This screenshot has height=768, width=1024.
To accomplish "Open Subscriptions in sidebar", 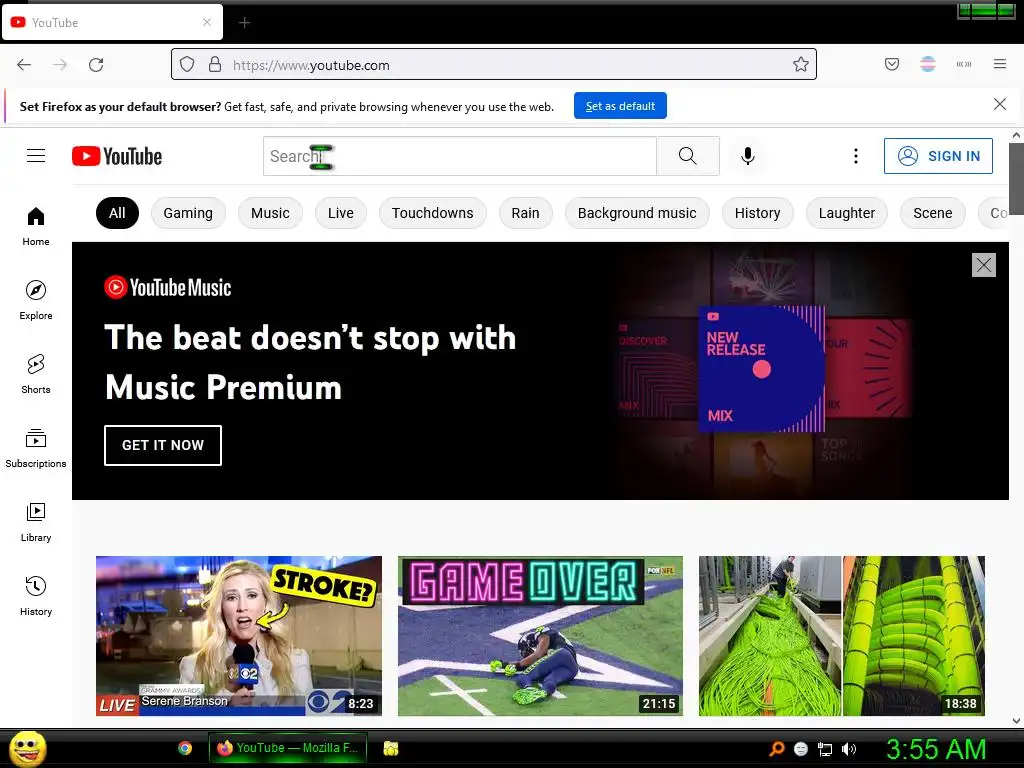I will pyautogui.click(x=36, y=448).
